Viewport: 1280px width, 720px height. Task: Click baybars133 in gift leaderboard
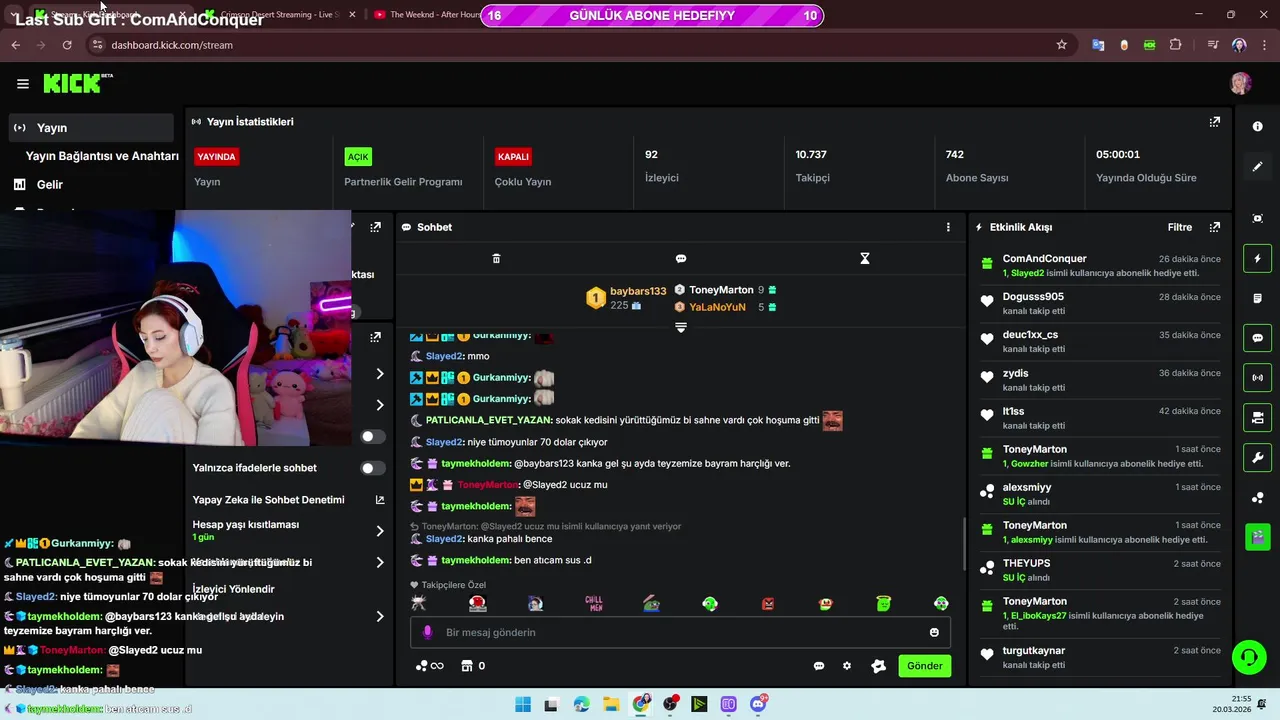(638, 291)
